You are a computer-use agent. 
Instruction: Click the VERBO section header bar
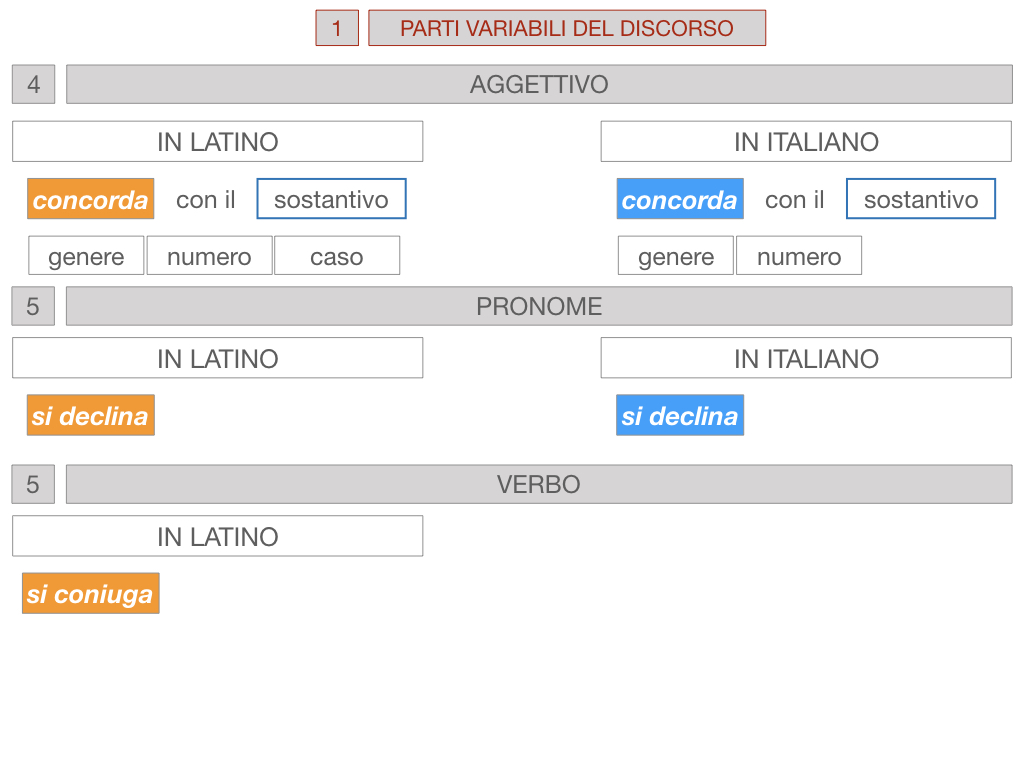(539, 484)
